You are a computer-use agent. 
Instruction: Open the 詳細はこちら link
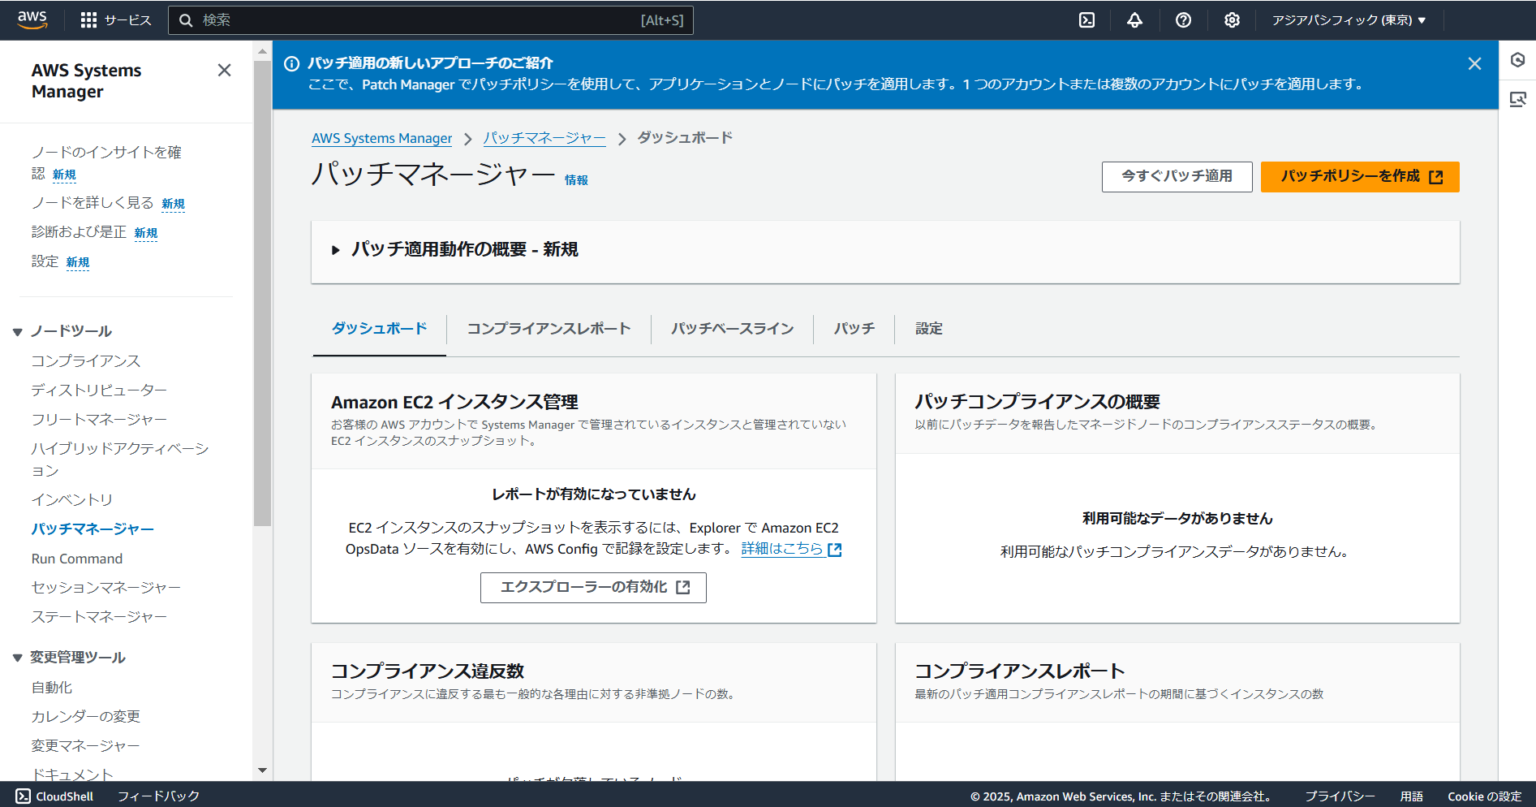click(x=783, y=549)
